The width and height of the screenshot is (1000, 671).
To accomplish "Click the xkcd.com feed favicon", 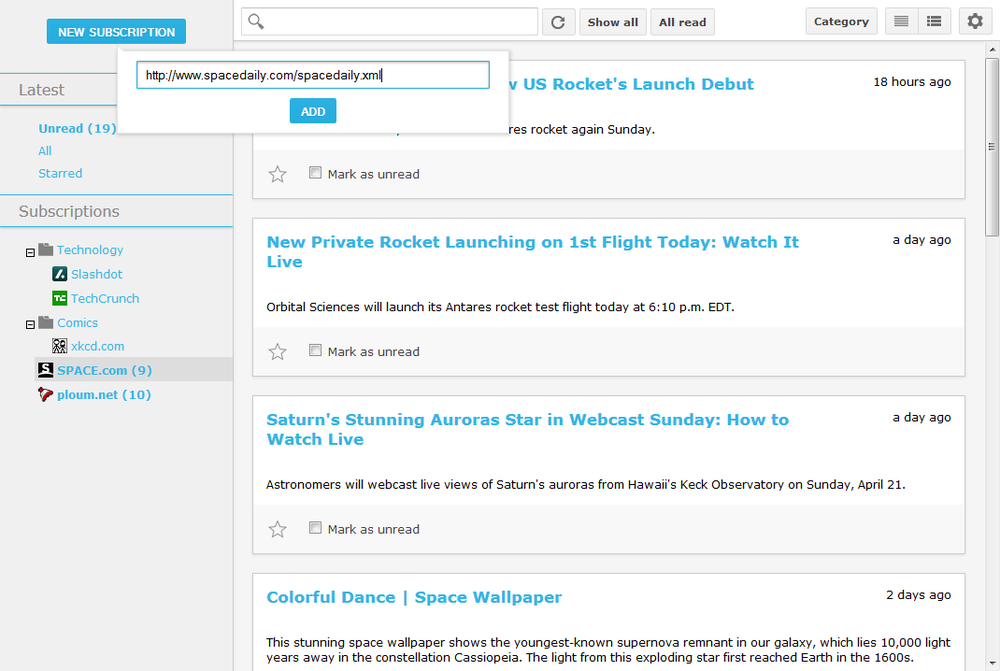I will point(60,346).
